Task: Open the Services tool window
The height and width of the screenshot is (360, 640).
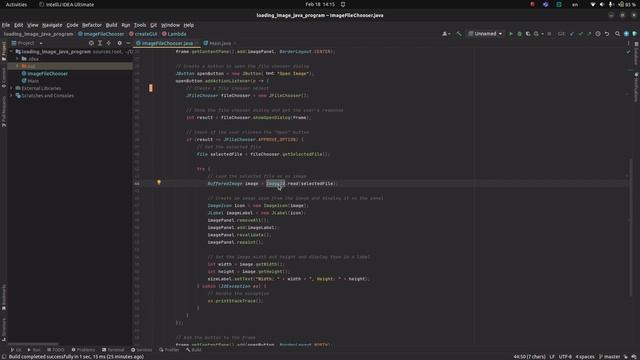Action: click(x=141, y=350)
